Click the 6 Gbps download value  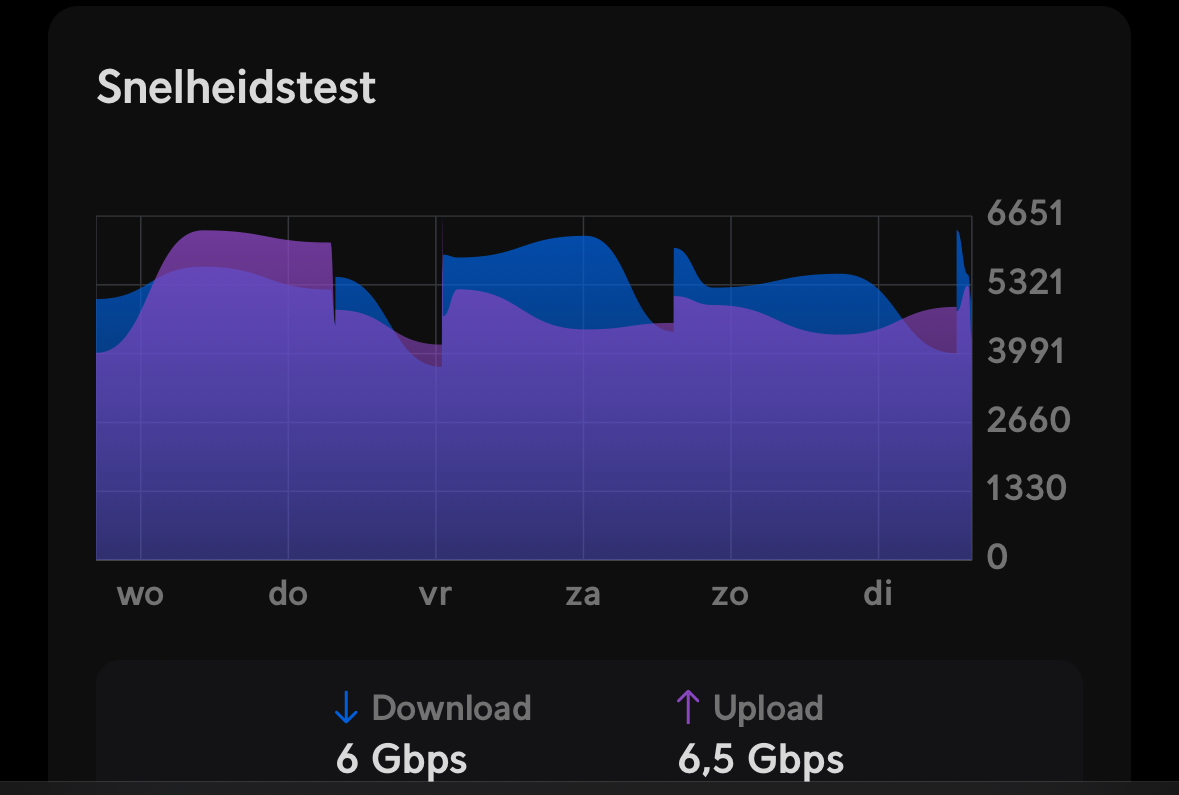402,759
